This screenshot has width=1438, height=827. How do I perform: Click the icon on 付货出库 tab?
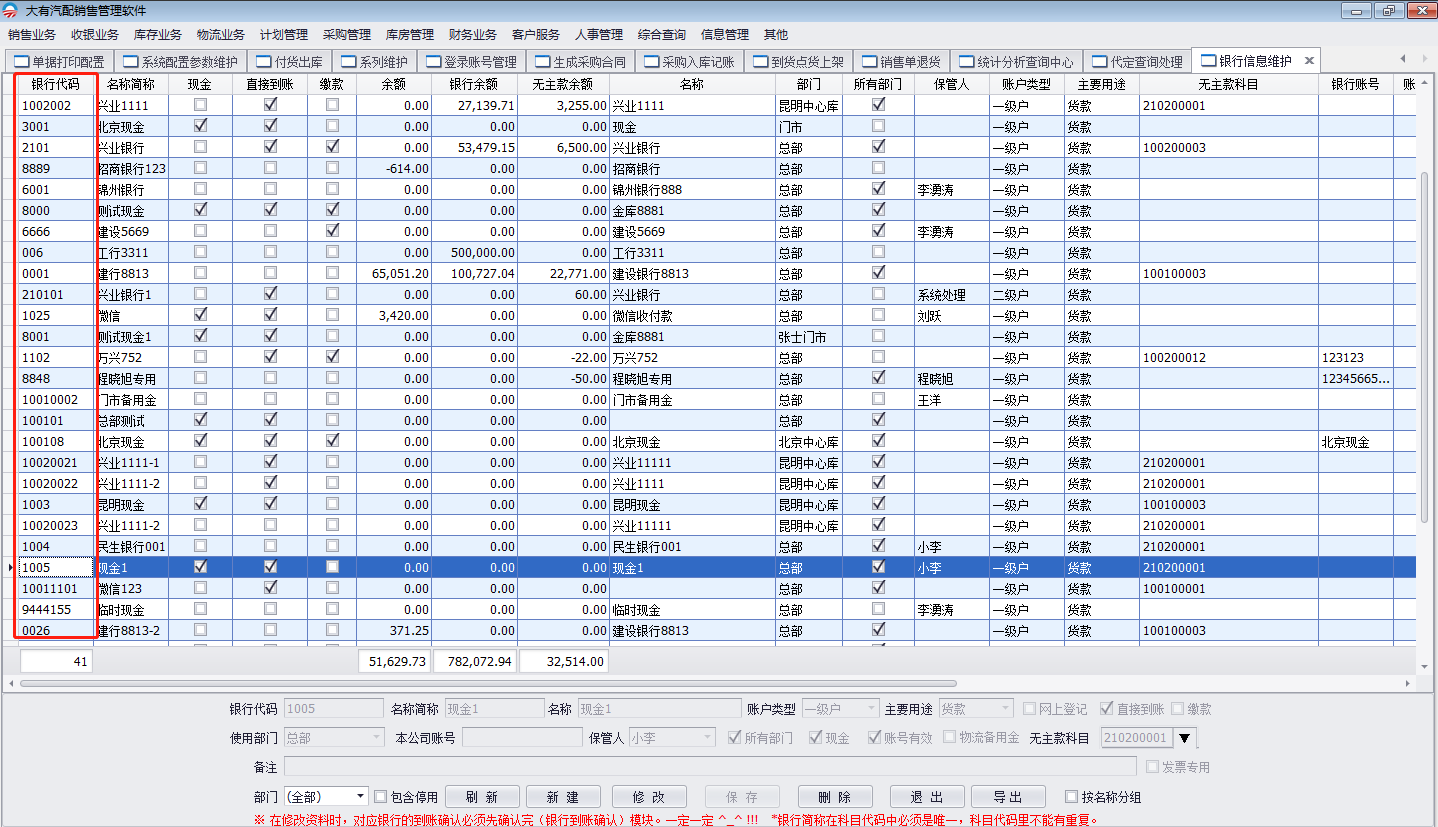coord(264,61)
